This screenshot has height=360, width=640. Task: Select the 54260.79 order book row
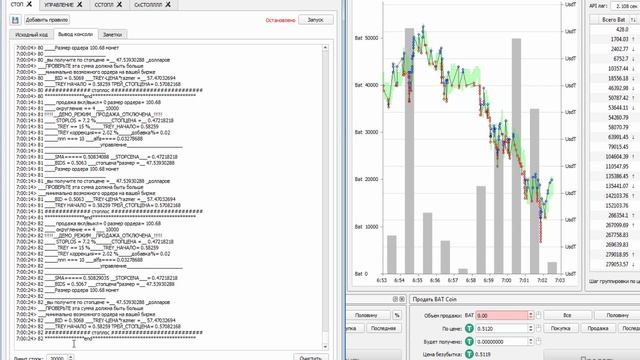coord(615,118)
